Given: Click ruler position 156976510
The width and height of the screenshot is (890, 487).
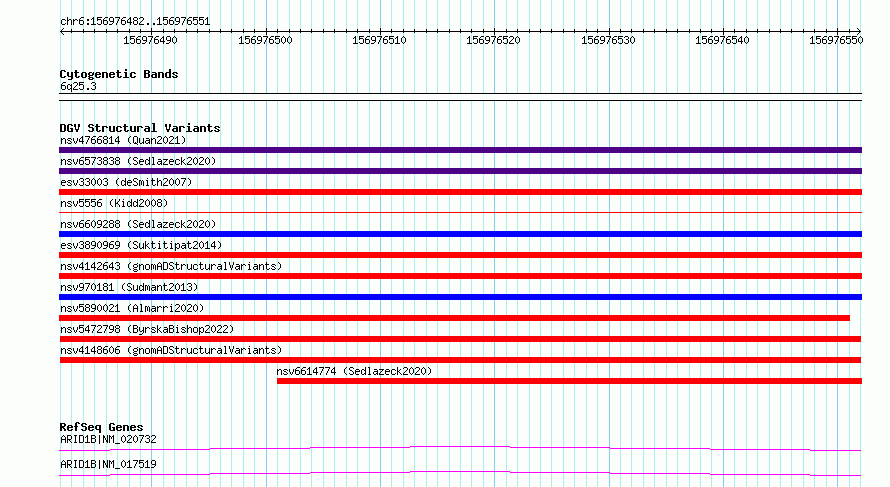Looking at the screenshot, I should click(379, 40).
